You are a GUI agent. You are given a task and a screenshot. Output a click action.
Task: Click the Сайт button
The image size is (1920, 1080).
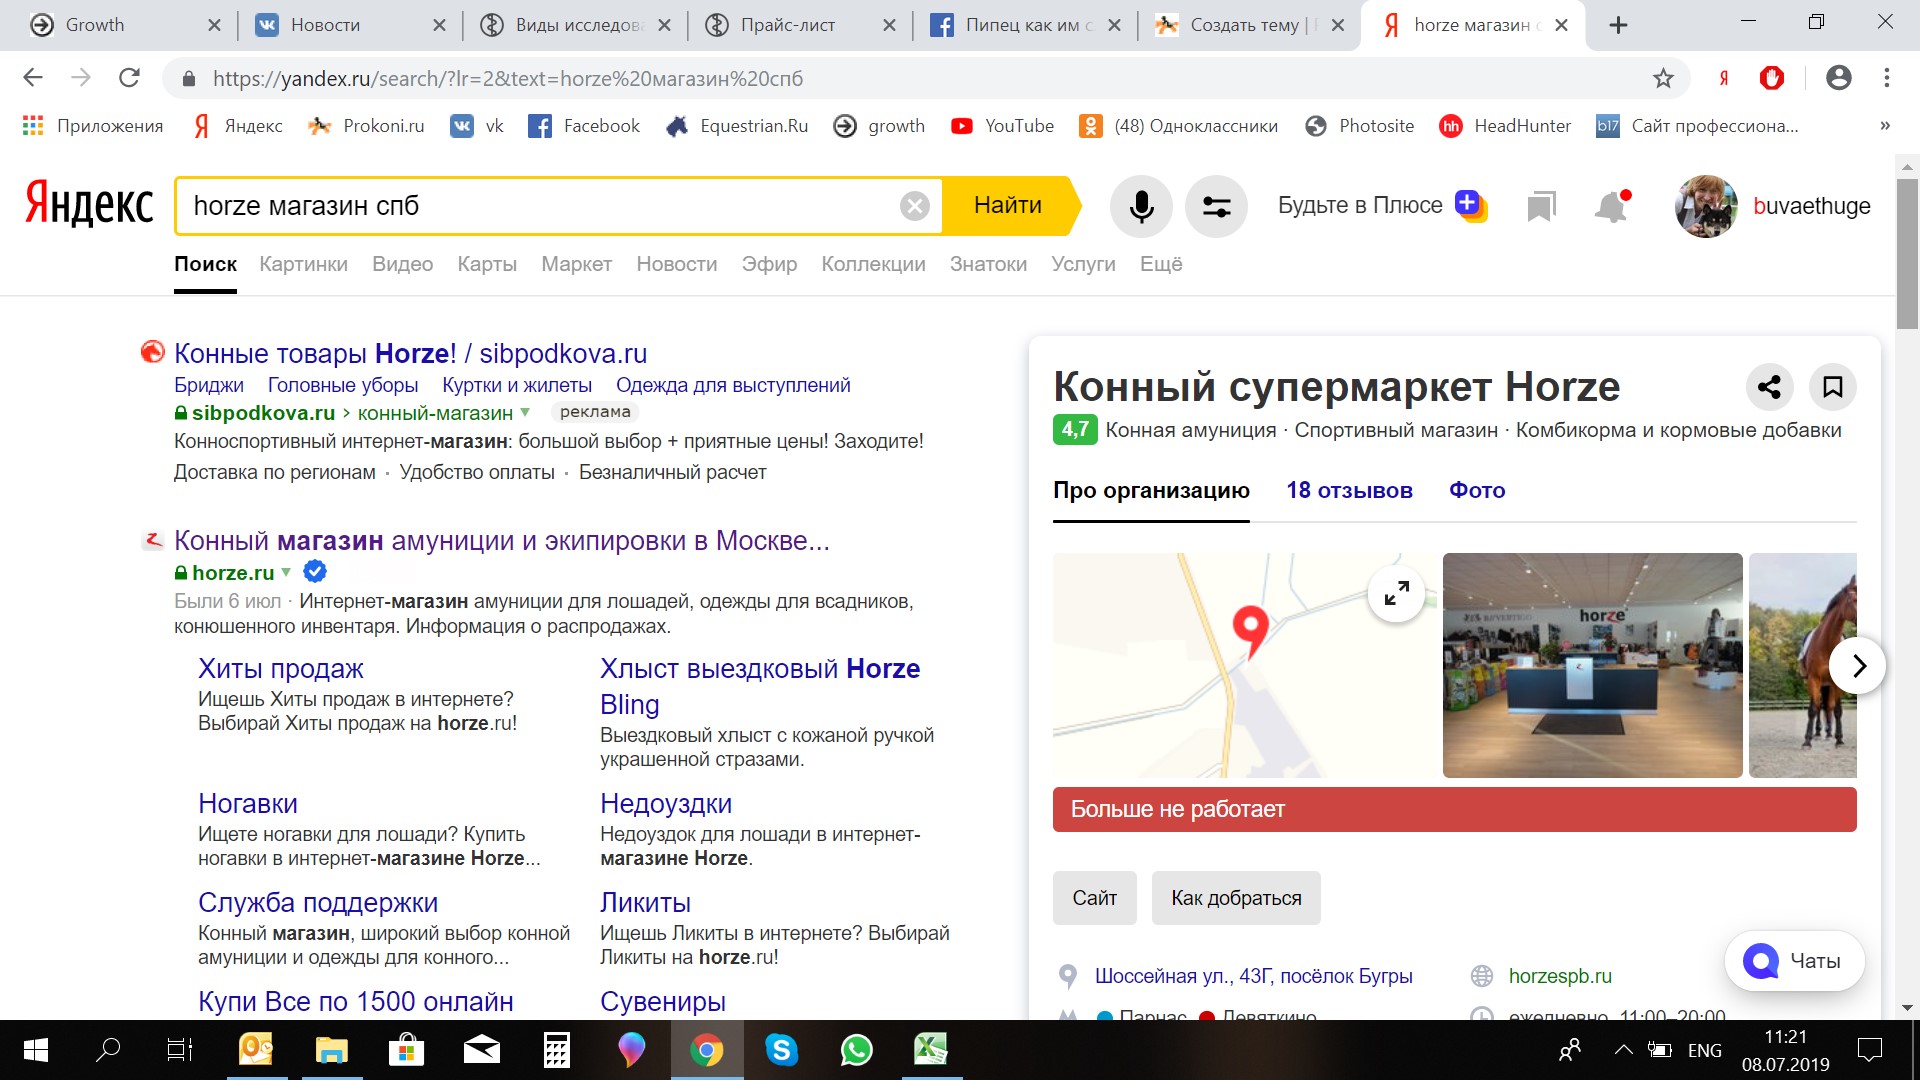(1094, 898)
